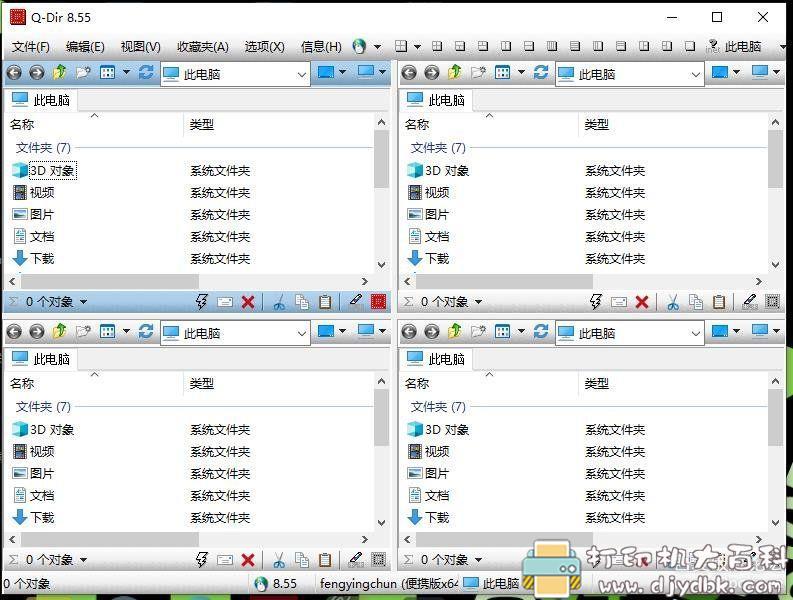Go forward in the top-left pane
The width and height of the screenshot is (793, 600).
[x=36, y=73]
